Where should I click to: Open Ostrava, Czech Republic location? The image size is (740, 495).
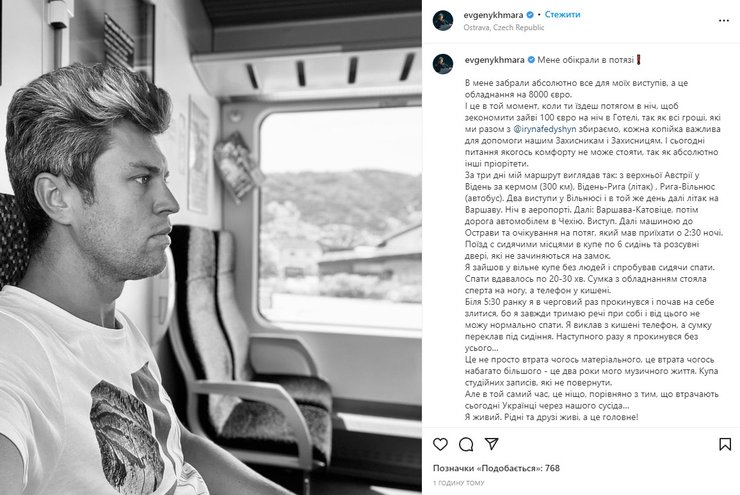(504, 27)
